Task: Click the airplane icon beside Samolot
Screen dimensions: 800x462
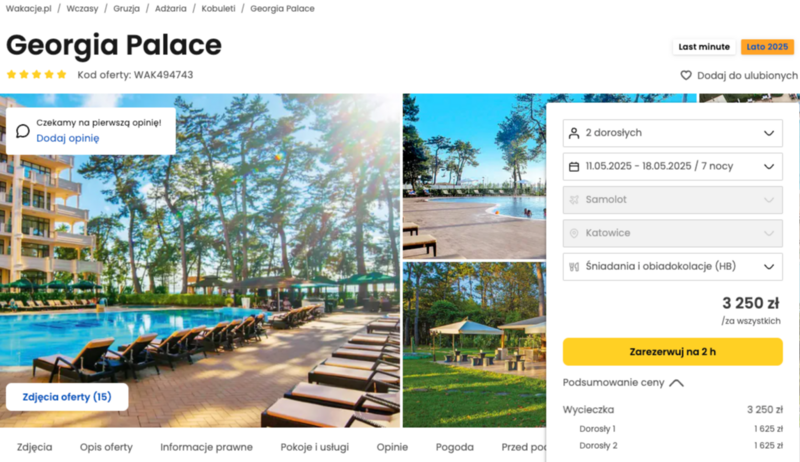Action: click(574, 200)
